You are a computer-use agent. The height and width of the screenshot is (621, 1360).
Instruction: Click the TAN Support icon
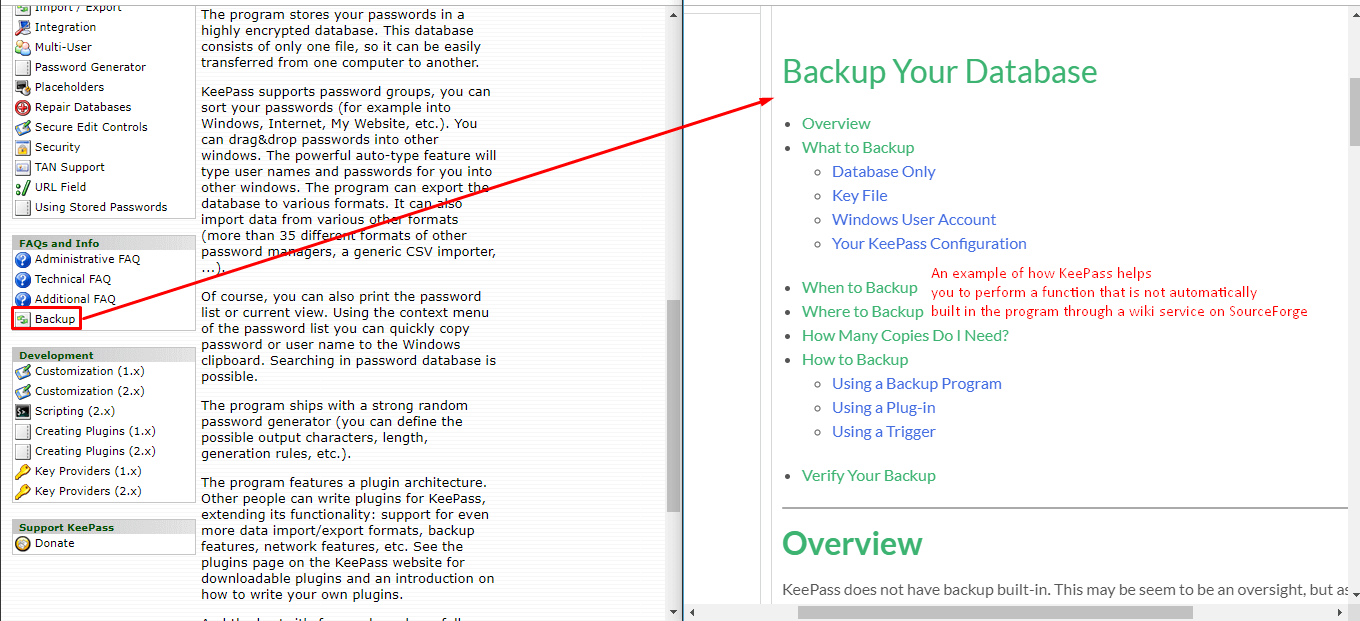click(x=23, y=167)
